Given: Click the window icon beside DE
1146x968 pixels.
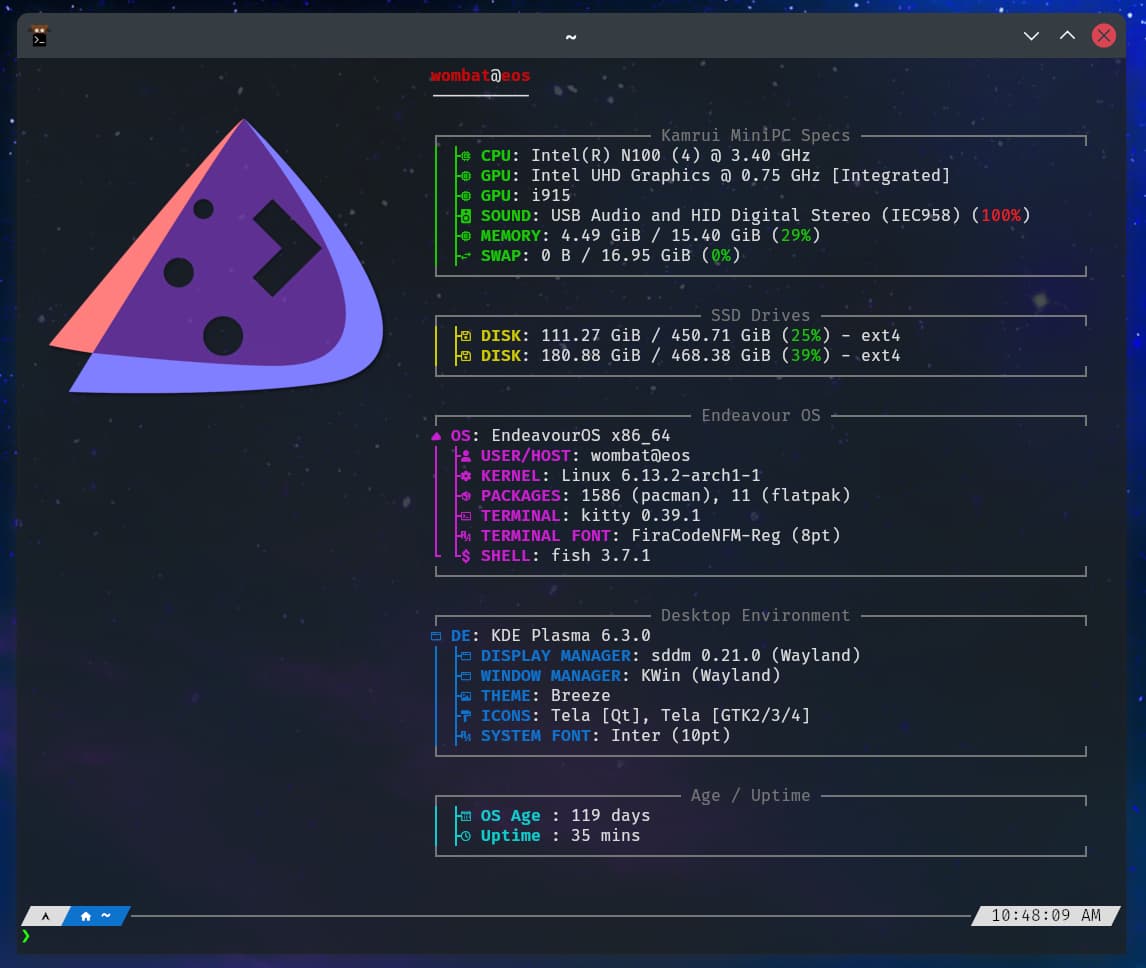Looking at the screenshot, I should pos(436,636).
